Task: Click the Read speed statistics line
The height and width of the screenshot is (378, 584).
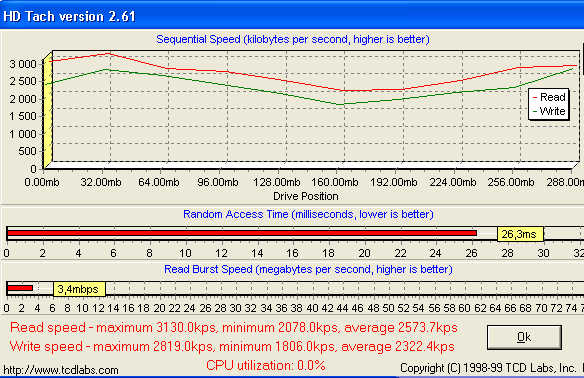Action: 234,327
